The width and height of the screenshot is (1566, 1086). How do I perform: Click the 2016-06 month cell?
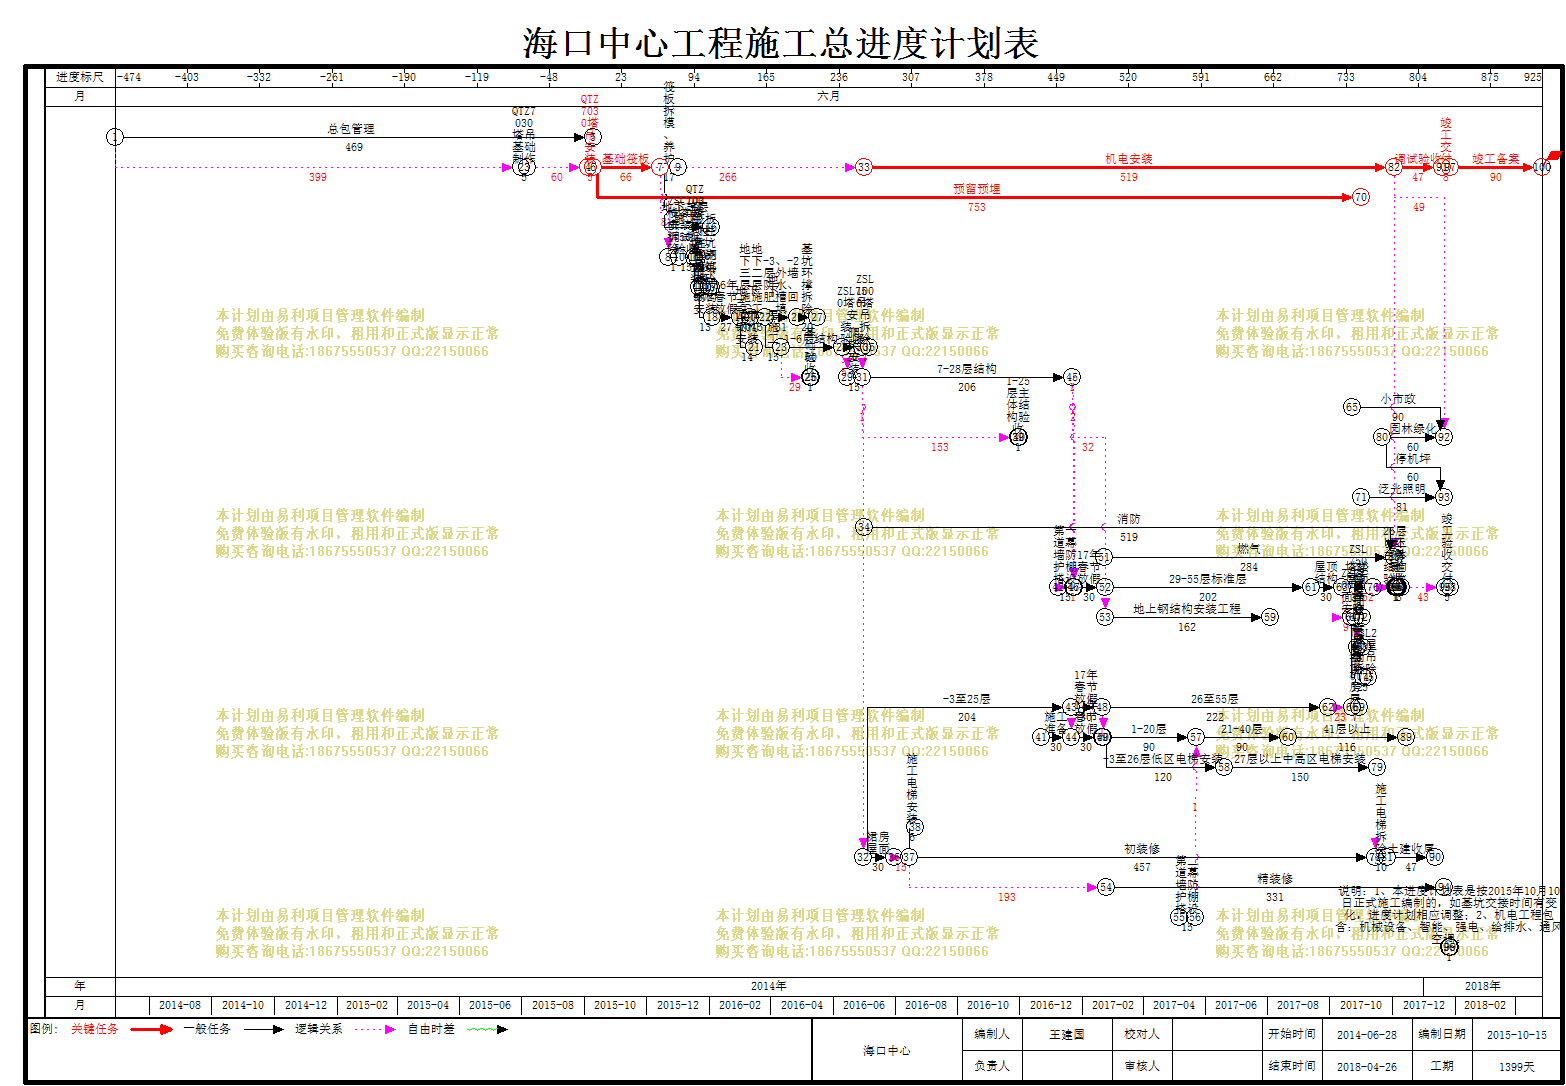click(x=864, y=1005)
